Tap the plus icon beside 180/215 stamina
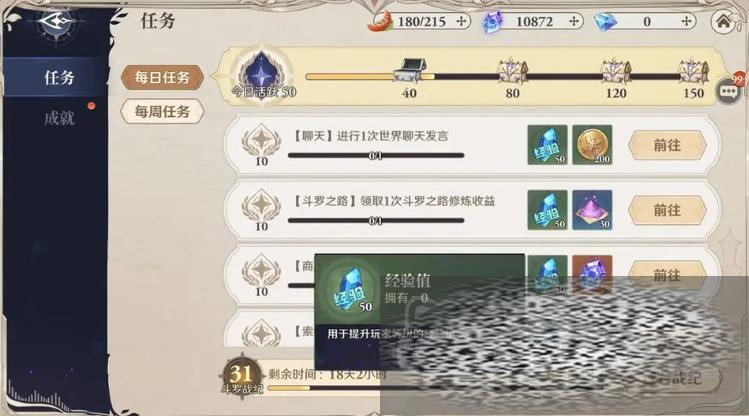749x416 pixels. pyautogui.click(x=461, y=21)
